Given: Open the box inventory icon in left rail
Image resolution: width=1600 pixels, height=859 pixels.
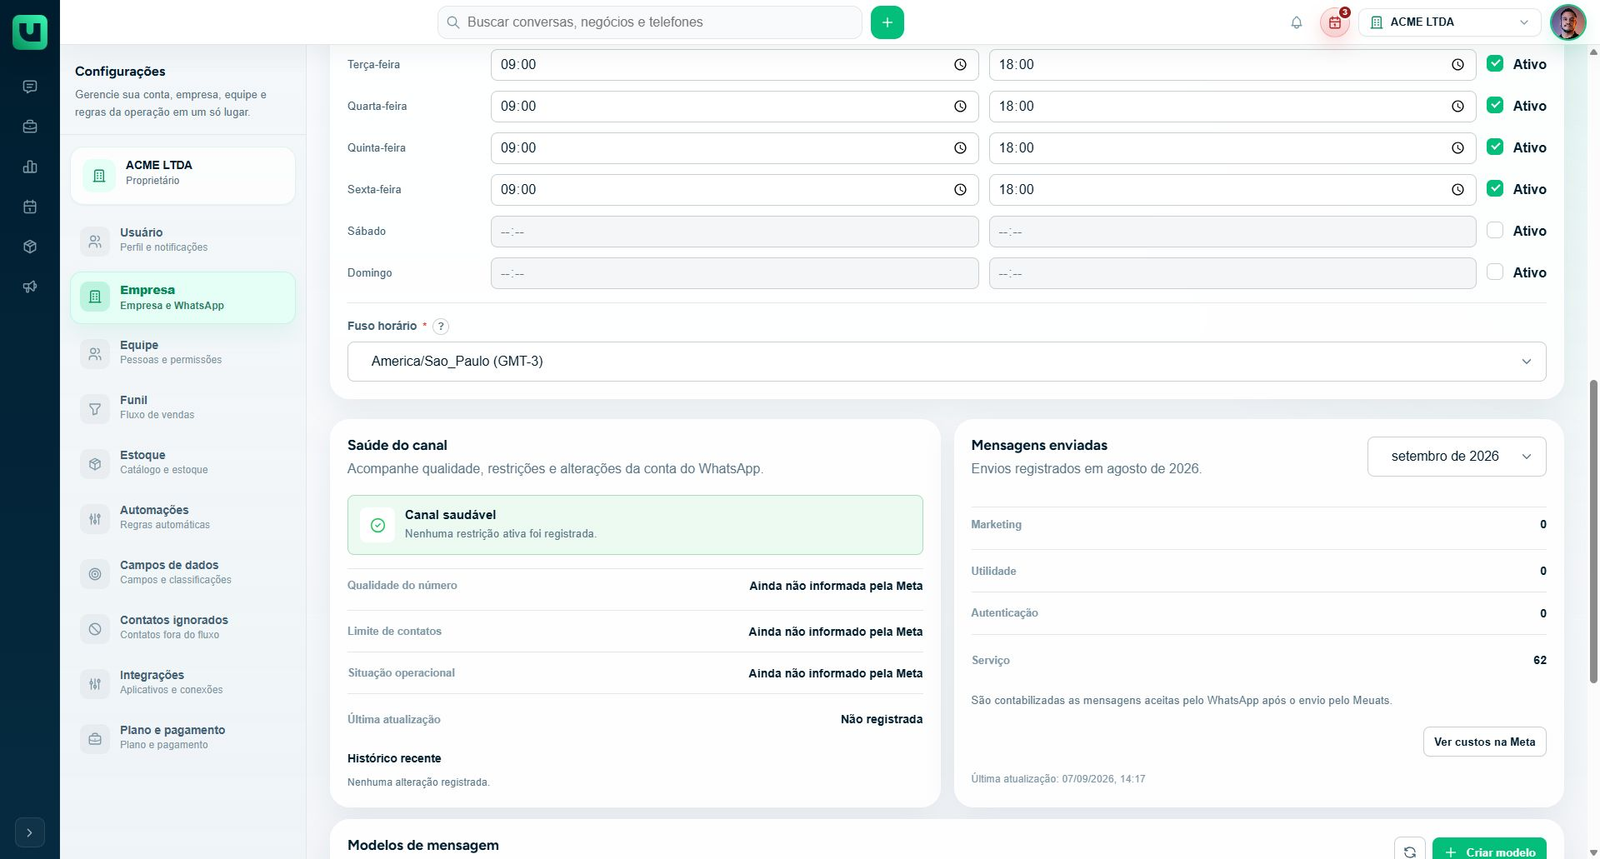Looking at the screenshot, I should (30, 247).
